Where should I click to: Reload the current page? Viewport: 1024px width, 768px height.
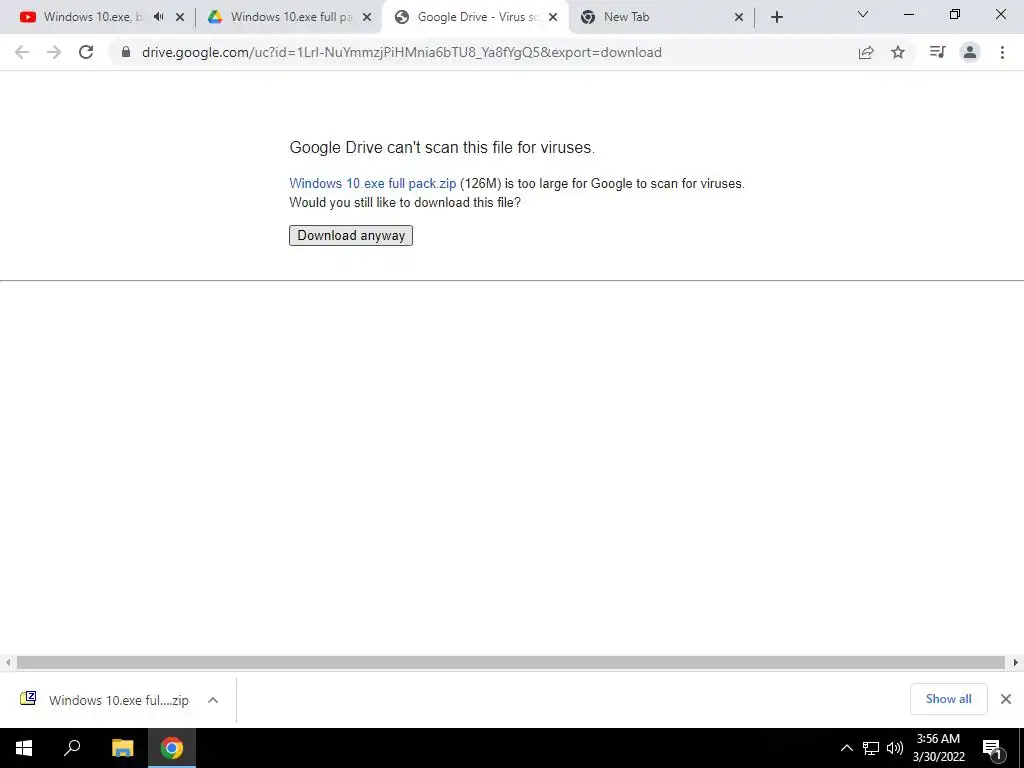[86, 52]
